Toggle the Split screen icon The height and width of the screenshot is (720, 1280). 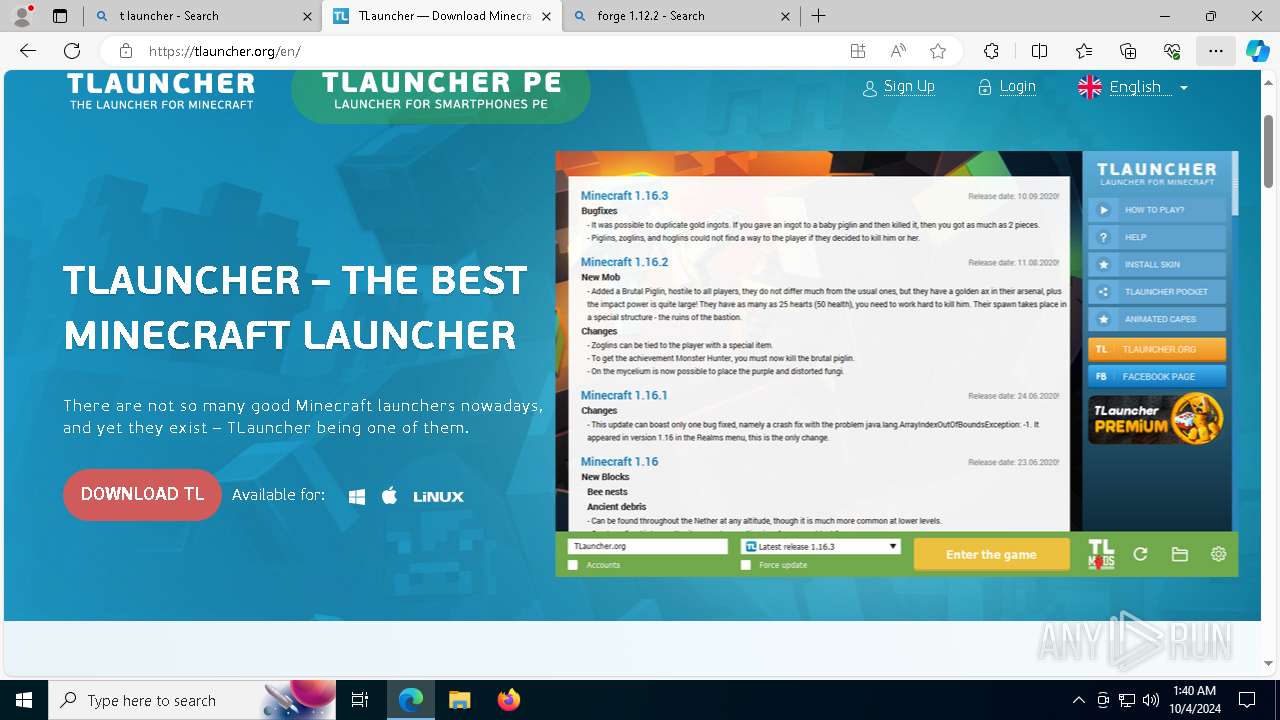coord(1039,51)
